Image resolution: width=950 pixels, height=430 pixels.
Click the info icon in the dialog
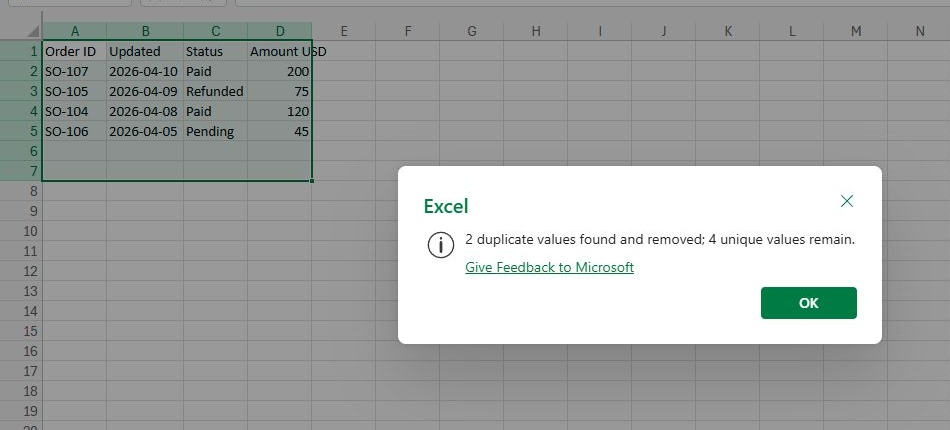click(440, 245)
